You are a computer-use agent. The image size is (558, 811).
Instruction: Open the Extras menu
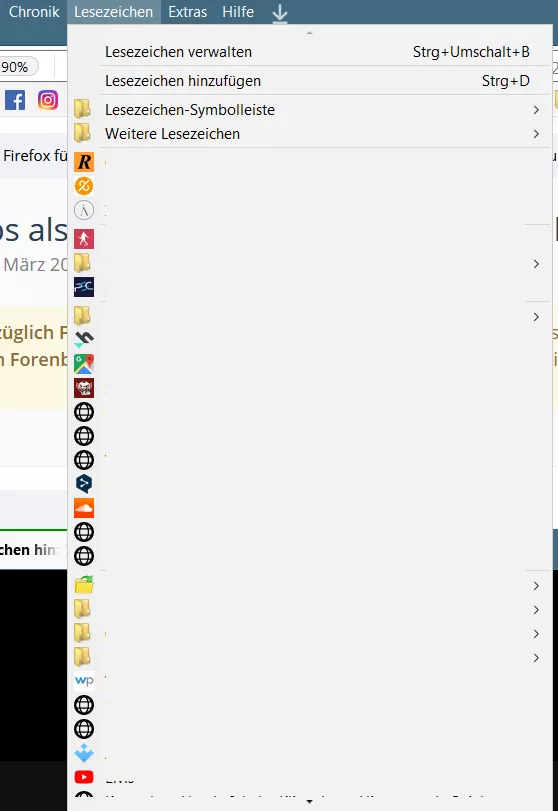pos(188,12)
